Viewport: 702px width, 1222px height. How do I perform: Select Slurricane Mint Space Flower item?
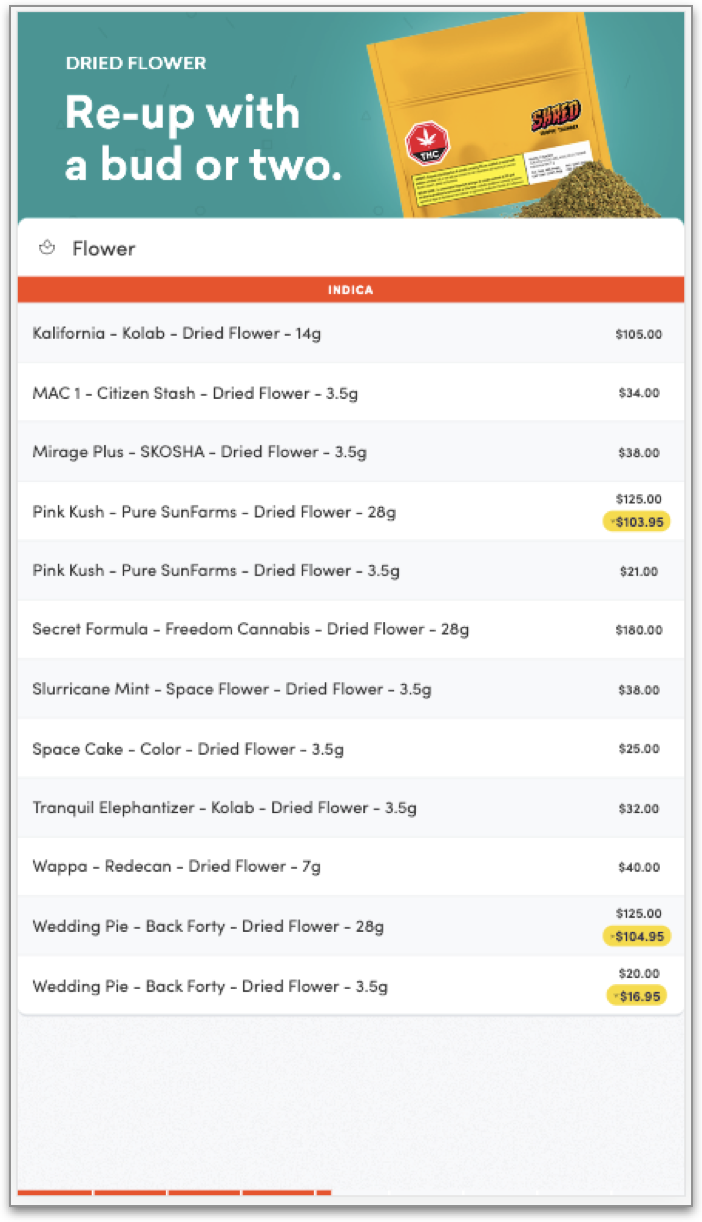(232, 689)
